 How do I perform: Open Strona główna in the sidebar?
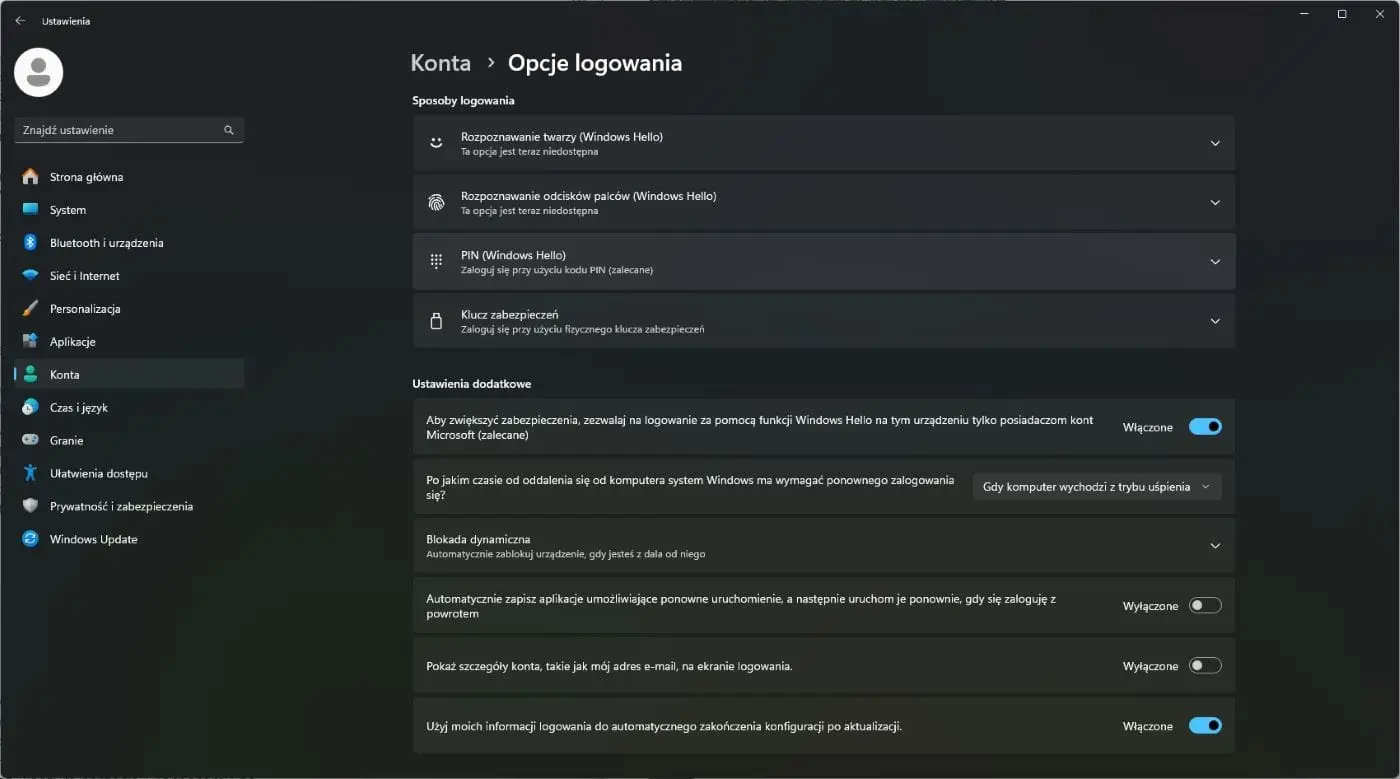pyautogui.click(x=129, y=177)
